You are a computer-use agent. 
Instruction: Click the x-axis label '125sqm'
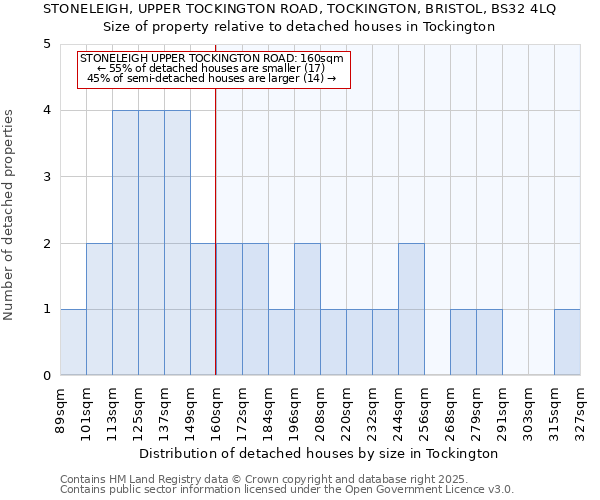coord(138,414)
